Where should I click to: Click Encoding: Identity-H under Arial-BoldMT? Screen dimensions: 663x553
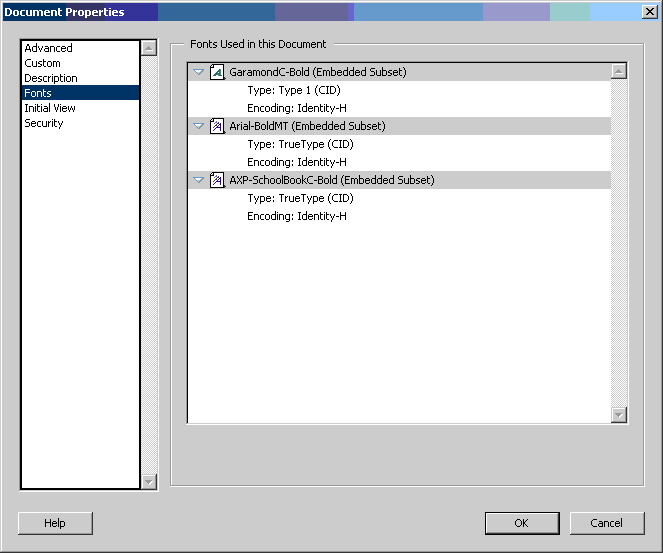click(x=297, y=162)
